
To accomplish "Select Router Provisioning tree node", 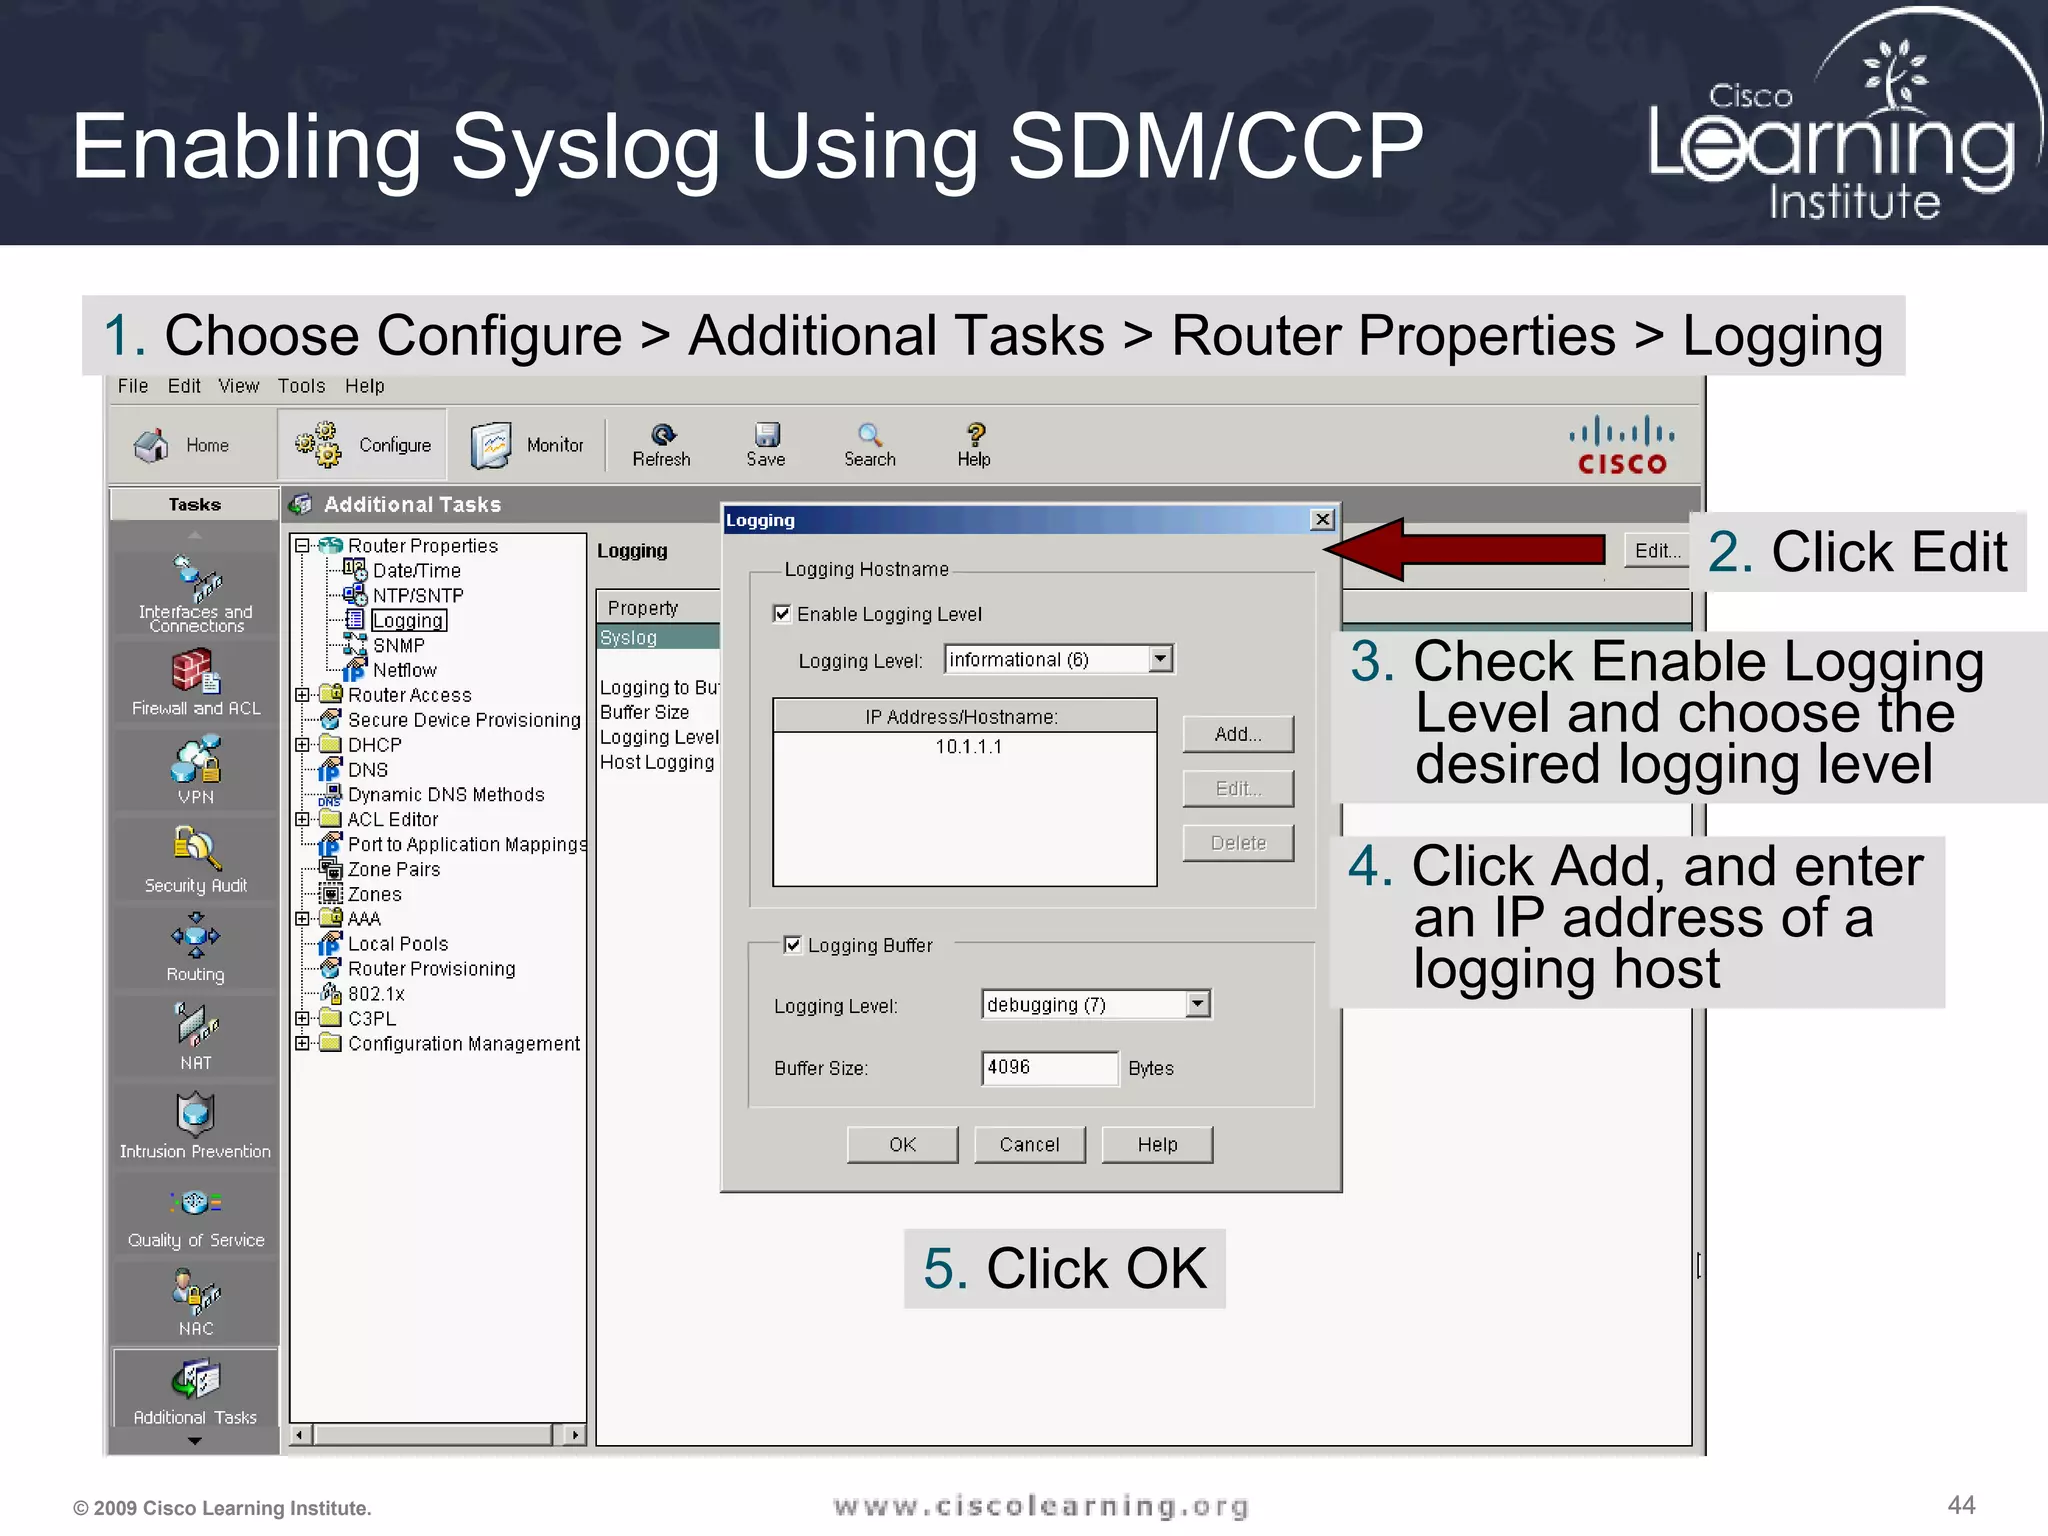I will click(430, 969).
